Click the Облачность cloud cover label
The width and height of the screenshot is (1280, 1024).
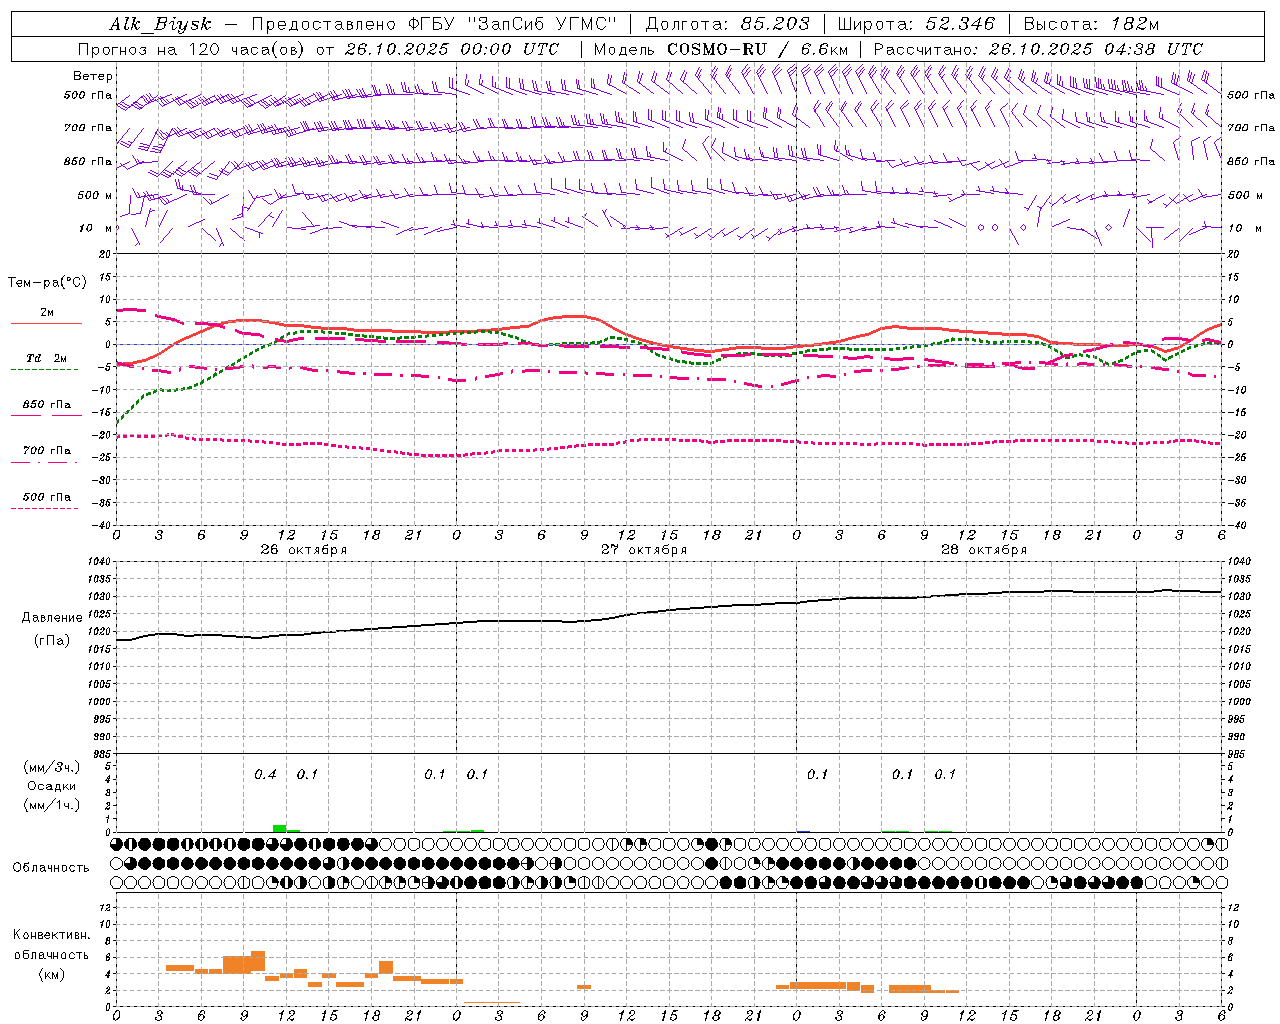tap(51, 867)
